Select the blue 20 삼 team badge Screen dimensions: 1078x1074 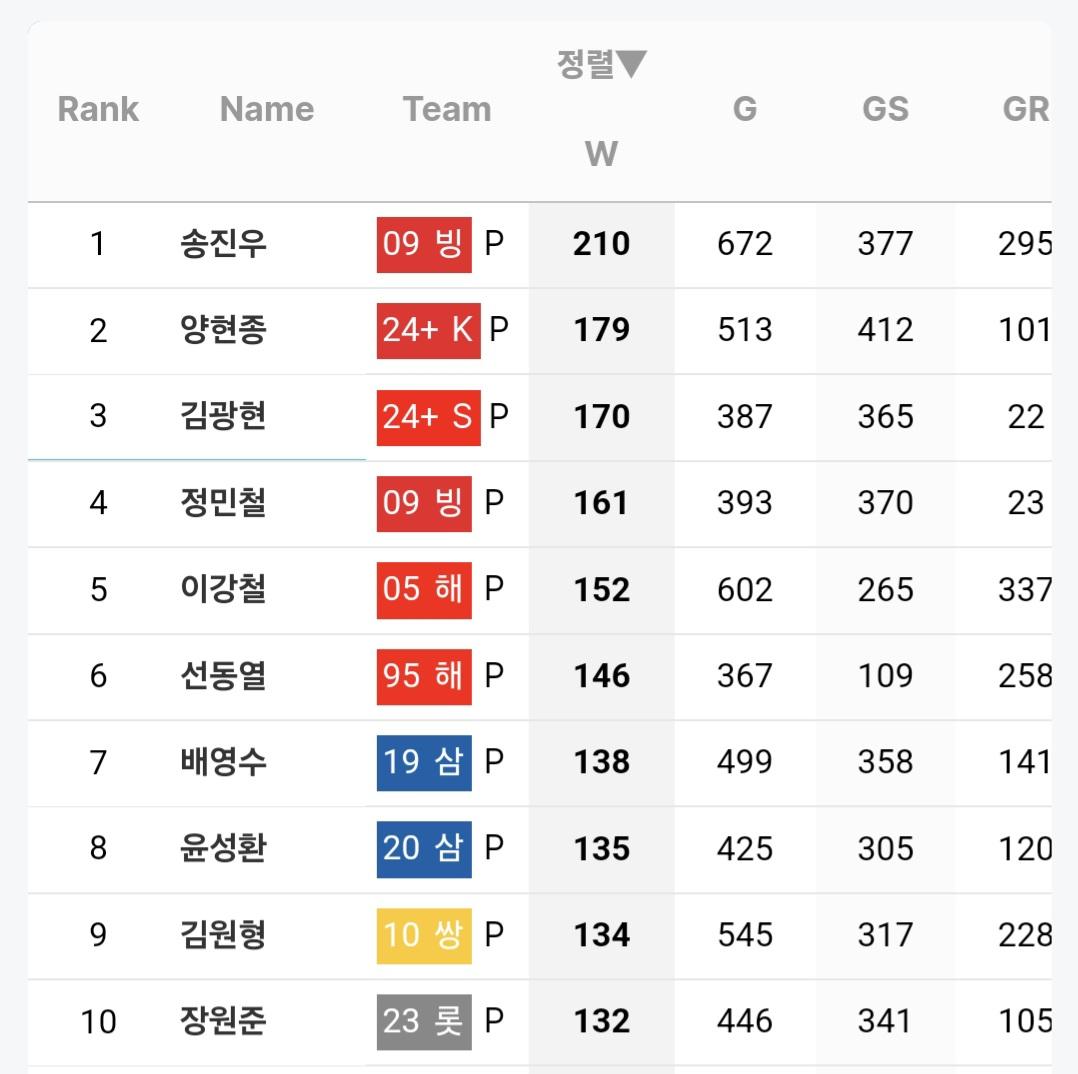(x=424, y=848)
